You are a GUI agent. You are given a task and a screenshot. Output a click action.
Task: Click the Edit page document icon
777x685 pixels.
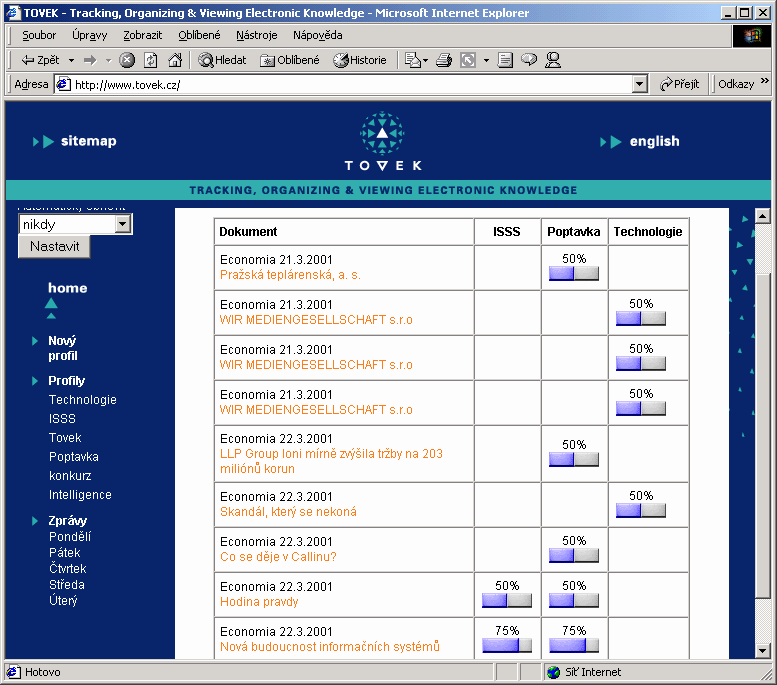click(x=505, y=60)
